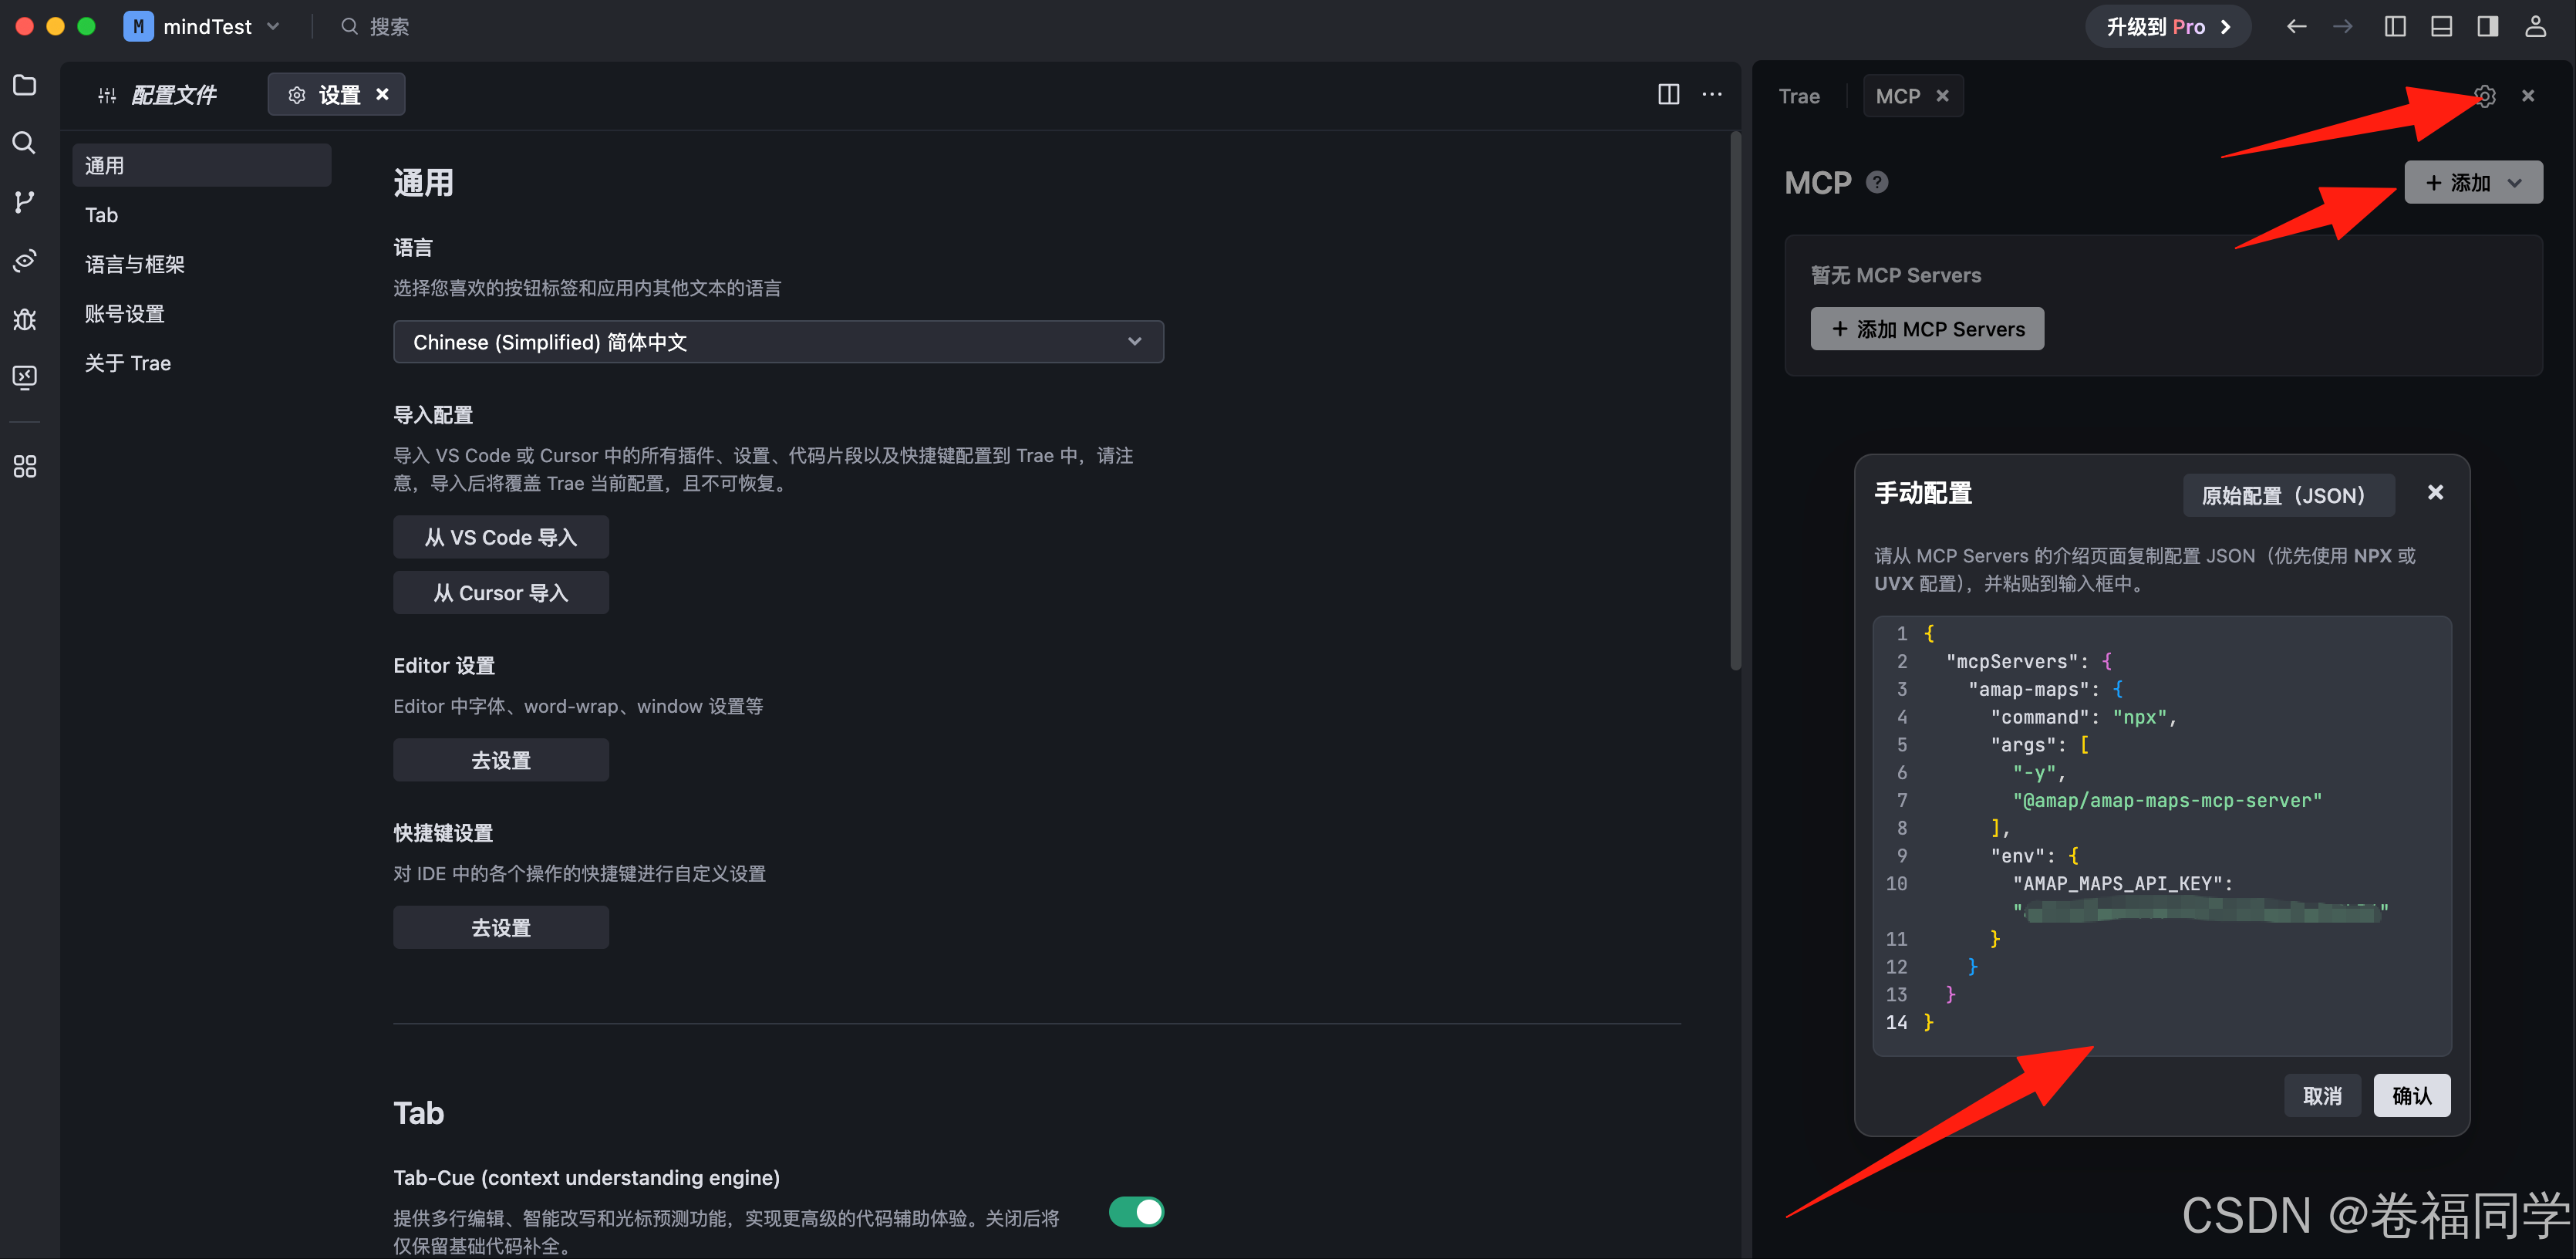Open the Source Control branch icon
Viewport: 2576px width, 1259px height.
click(x=25, y=202)
